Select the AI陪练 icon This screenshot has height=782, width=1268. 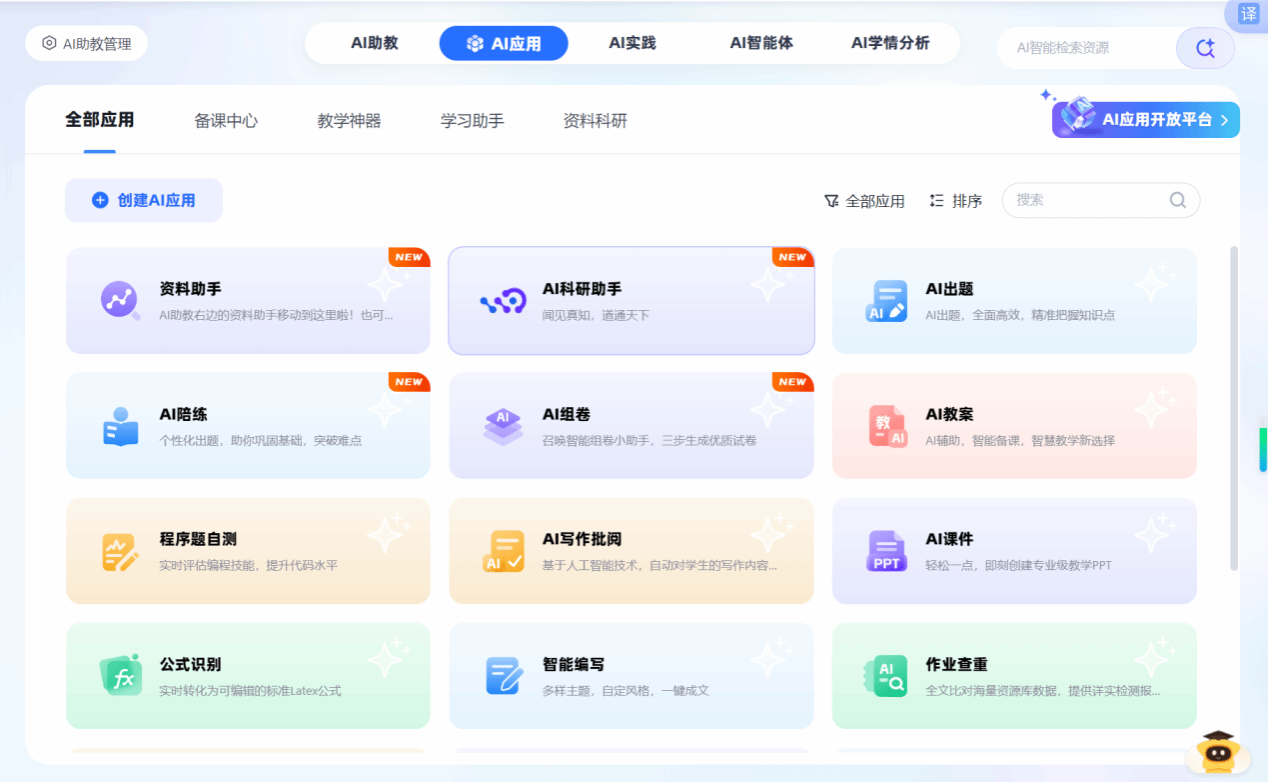point(120,426)
